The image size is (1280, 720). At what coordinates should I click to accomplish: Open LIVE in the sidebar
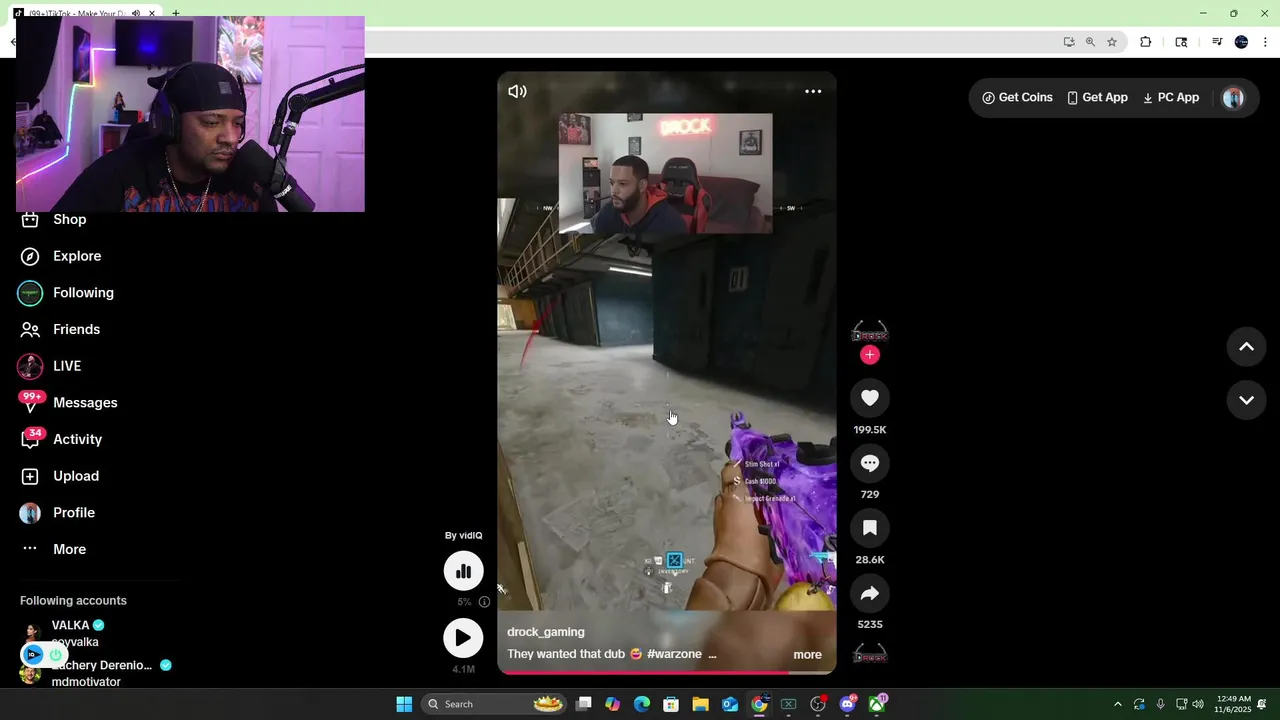(x=67, y=366)
